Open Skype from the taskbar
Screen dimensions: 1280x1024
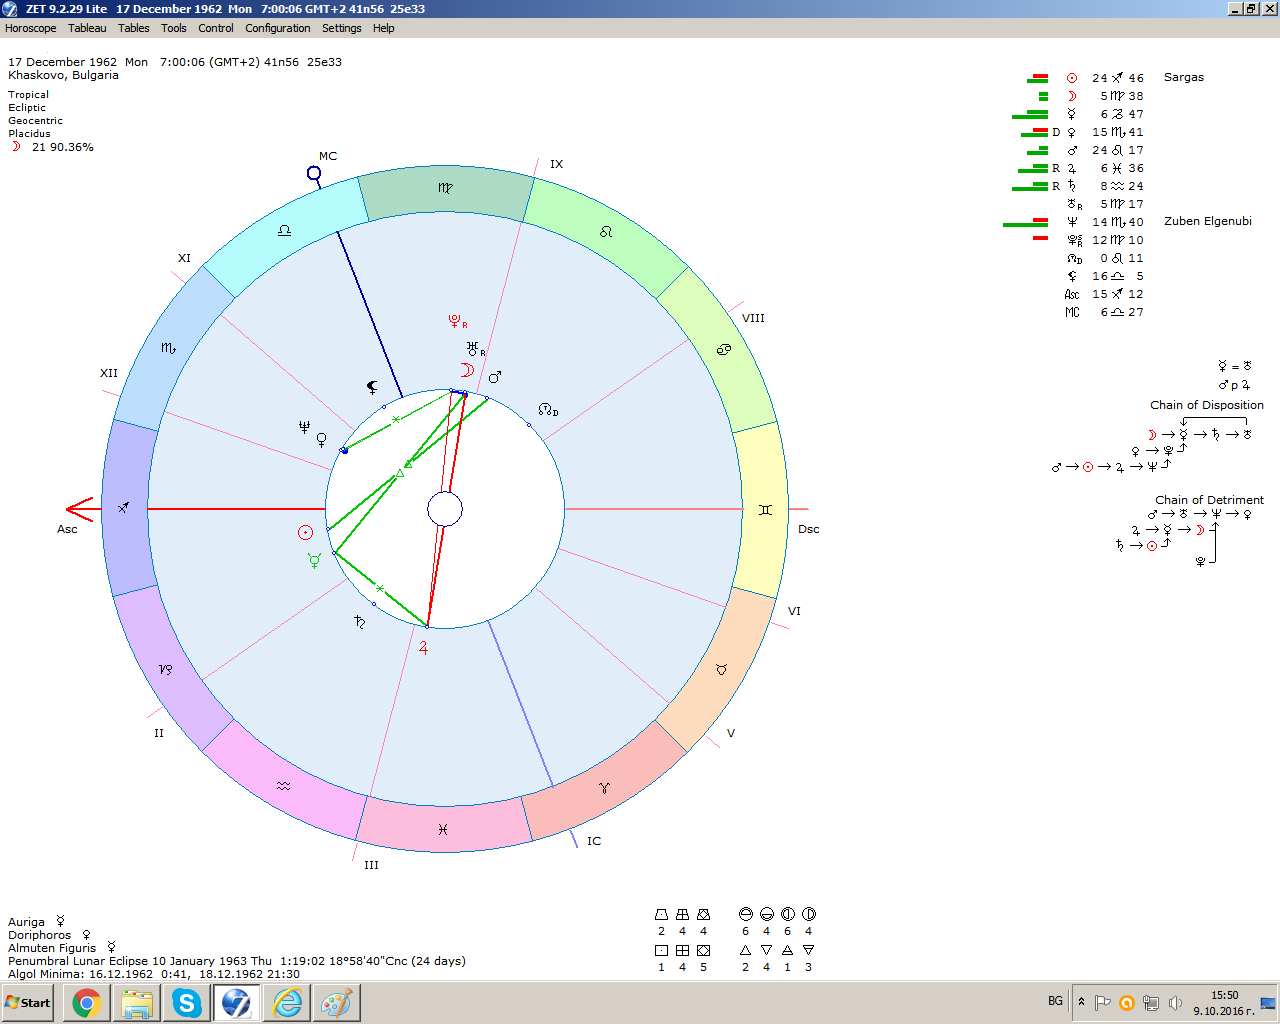(186, 1002)
